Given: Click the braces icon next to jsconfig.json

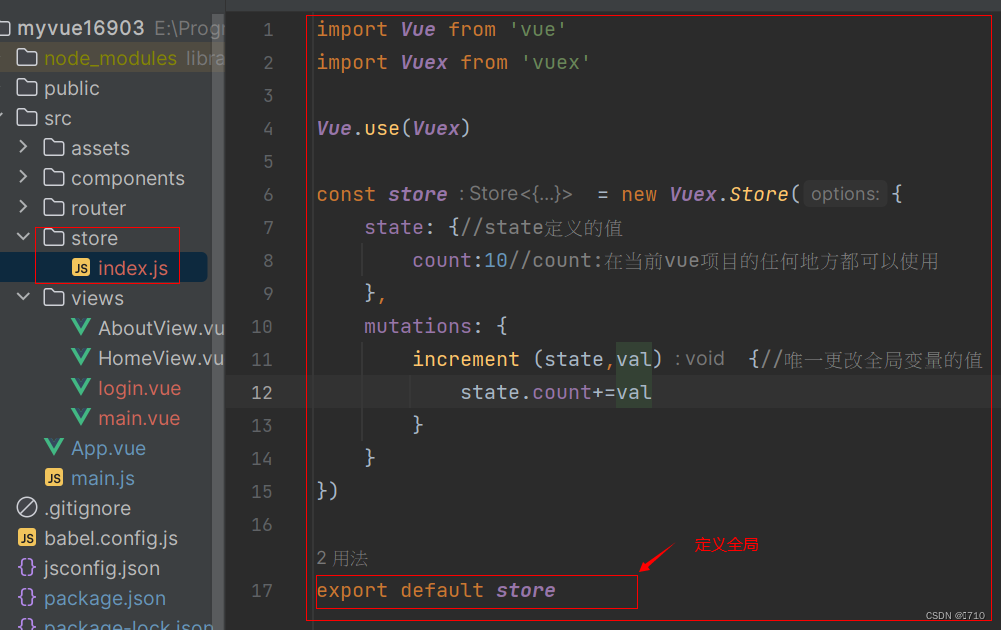Looking at the screenshot, I should pyautogui.click(x=27, y=567).
